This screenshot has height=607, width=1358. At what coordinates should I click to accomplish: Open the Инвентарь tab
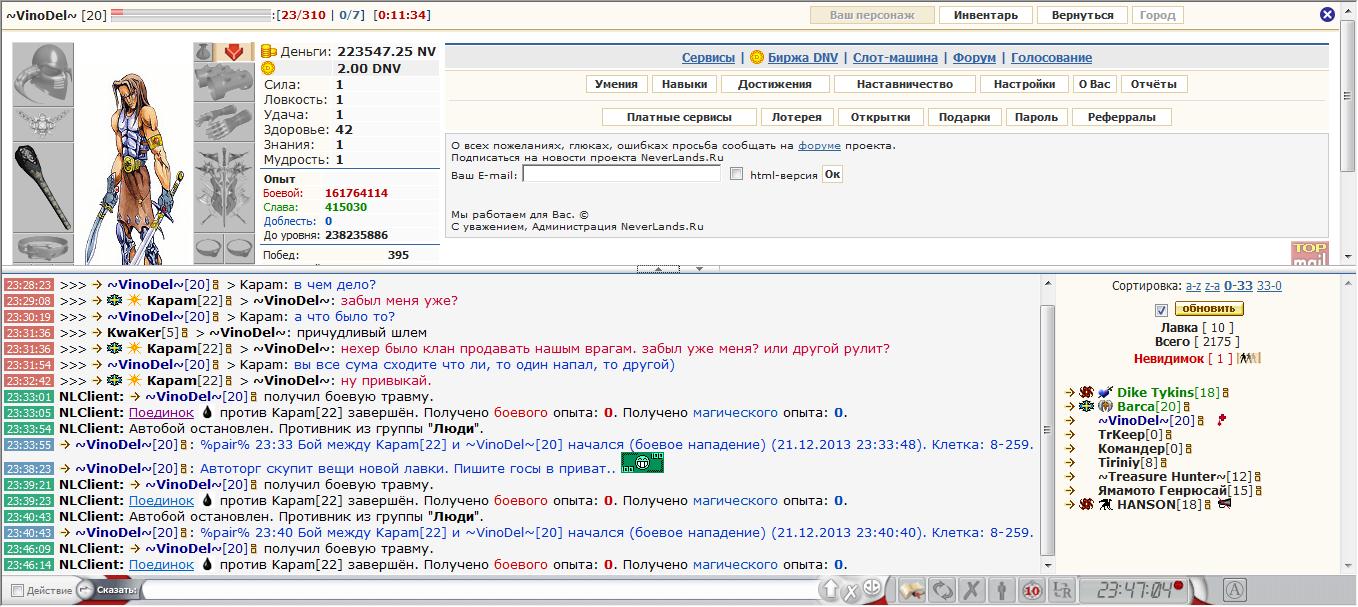click(985, 15)
